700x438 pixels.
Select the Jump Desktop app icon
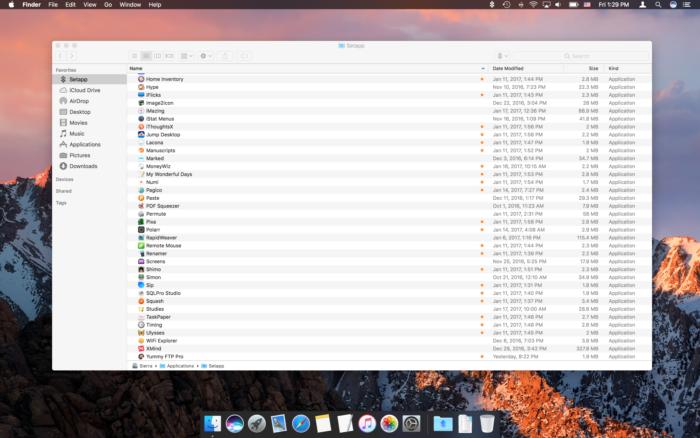coord(141,134)
